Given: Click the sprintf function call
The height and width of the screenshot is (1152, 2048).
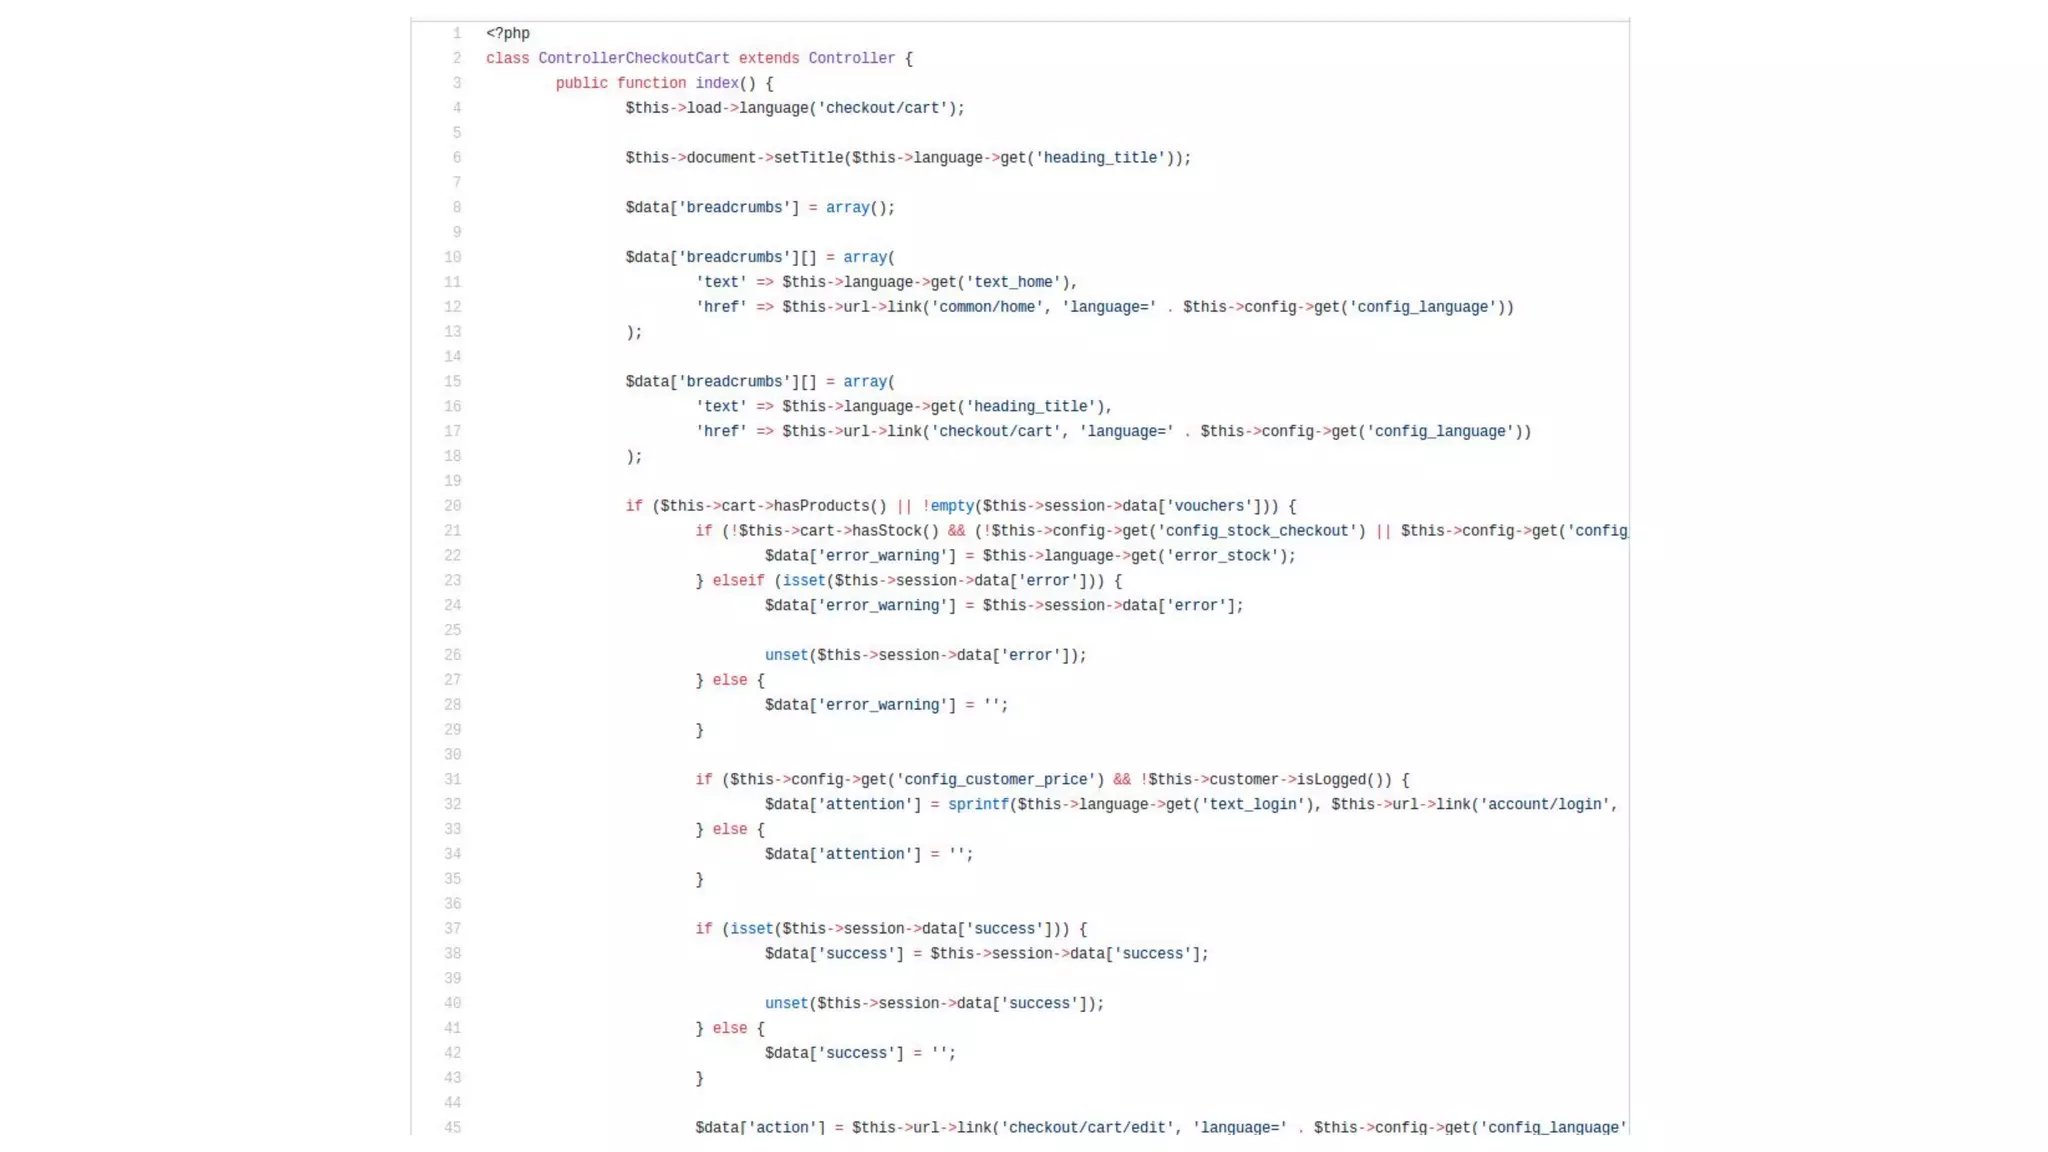Looking at the screenshot, I should click(978, 804).
